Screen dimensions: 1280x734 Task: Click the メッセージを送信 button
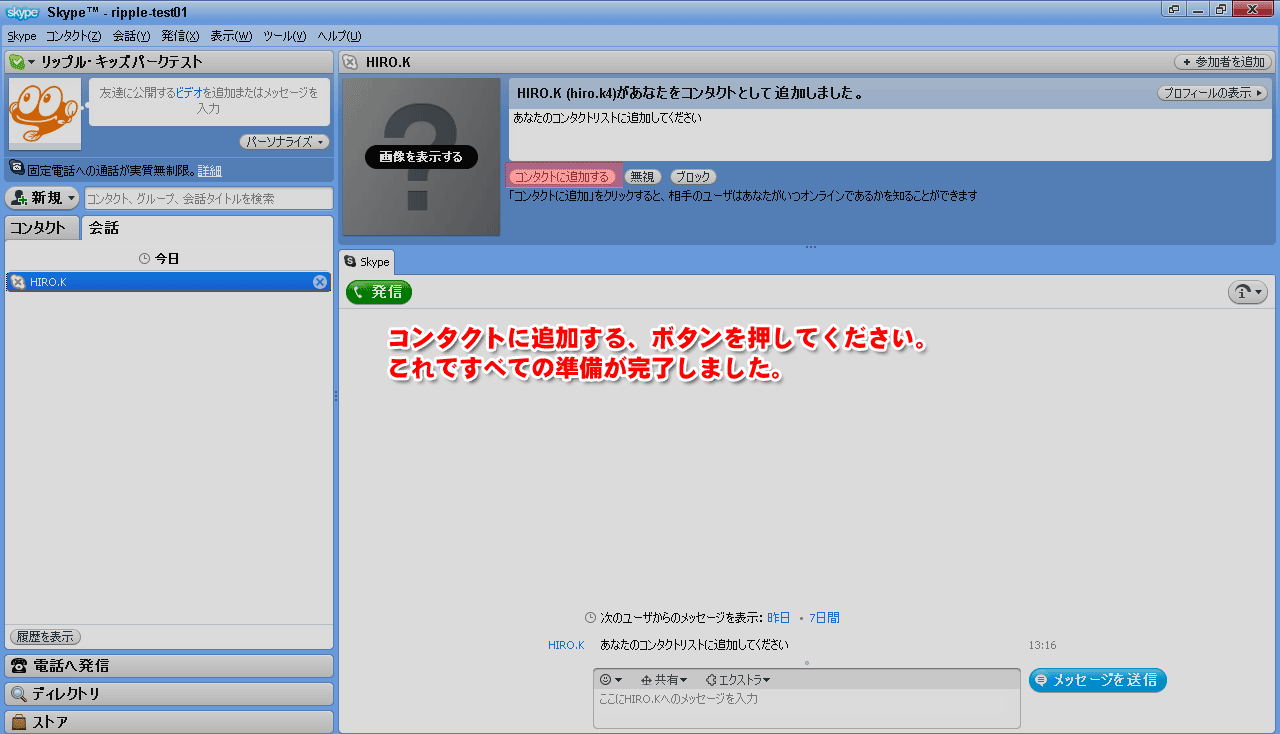pos(1098,680)
